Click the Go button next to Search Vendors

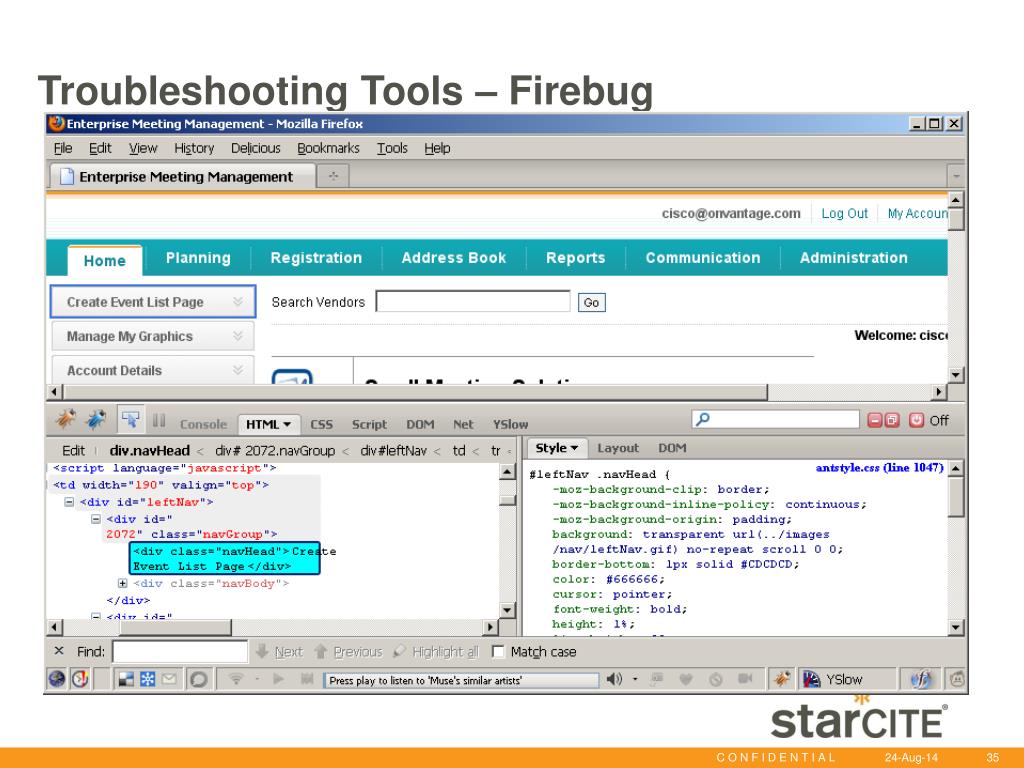tap(592, 302)
